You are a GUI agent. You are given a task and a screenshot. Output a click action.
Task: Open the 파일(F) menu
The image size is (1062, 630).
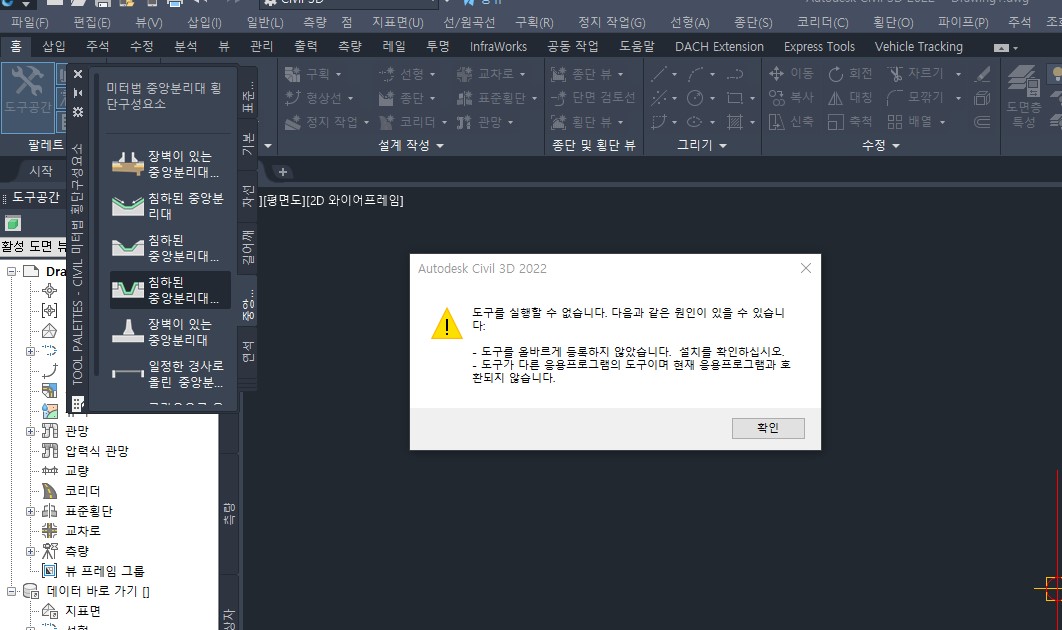pyautogui.click(x=30, y=22)
